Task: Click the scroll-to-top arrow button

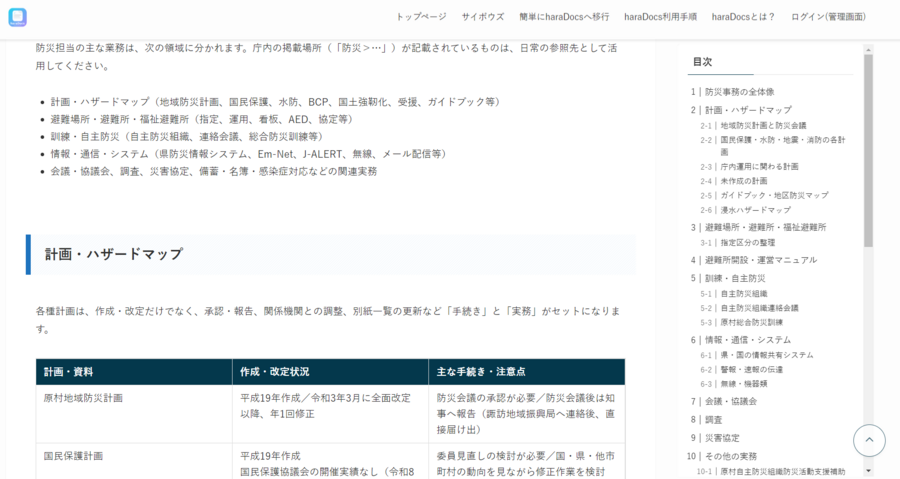Action: [869, 440]
